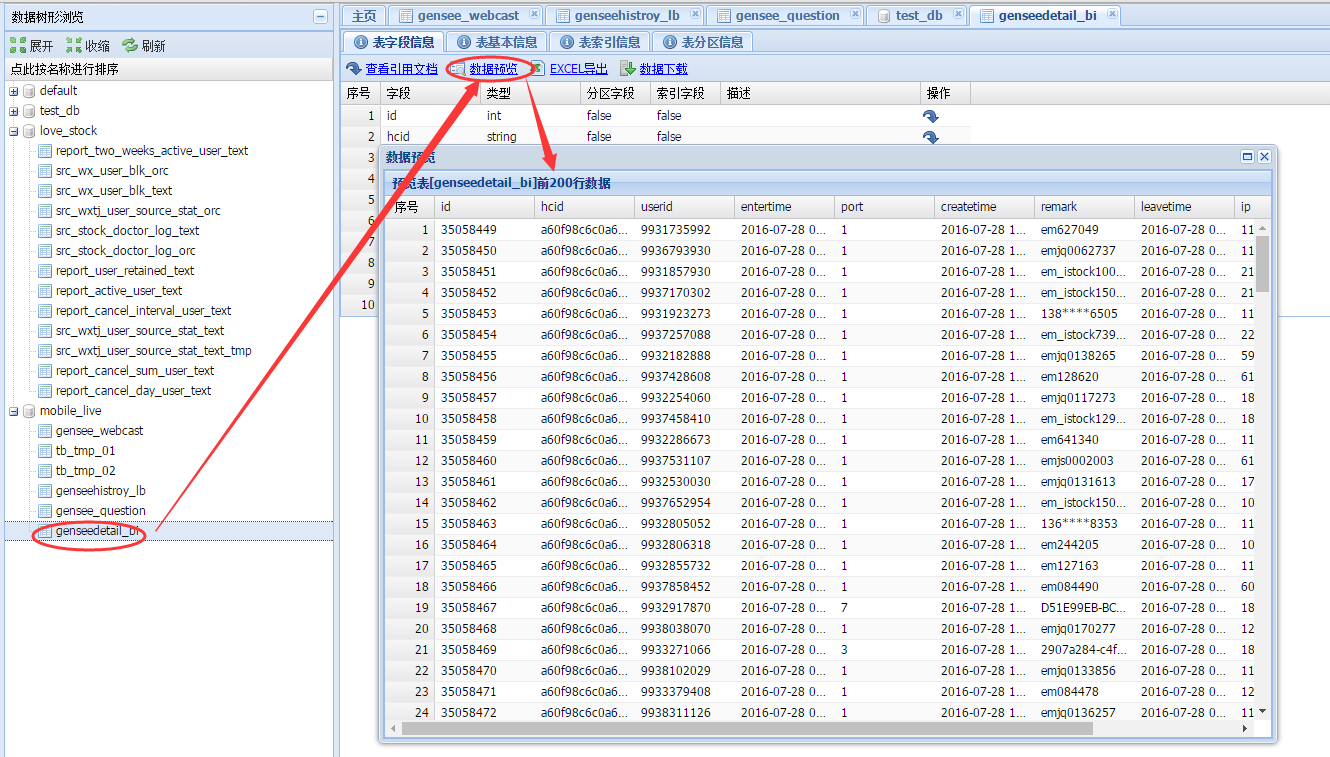Close the genseedetail_bi tab

coord(1111,14)
